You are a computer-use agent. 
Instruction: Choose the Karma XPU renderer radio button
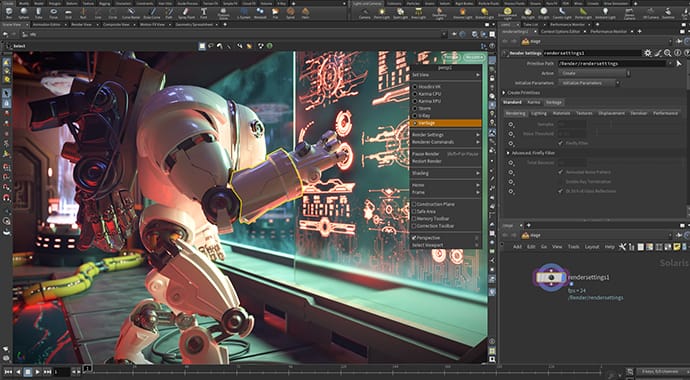tap(415, 101)
